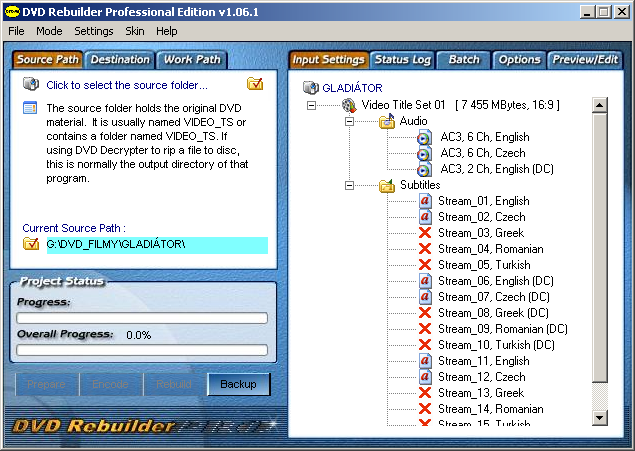Select the 'Stream_02, Czech' label text
Screen dimensions: 635x451
click(x=482, y=217)
